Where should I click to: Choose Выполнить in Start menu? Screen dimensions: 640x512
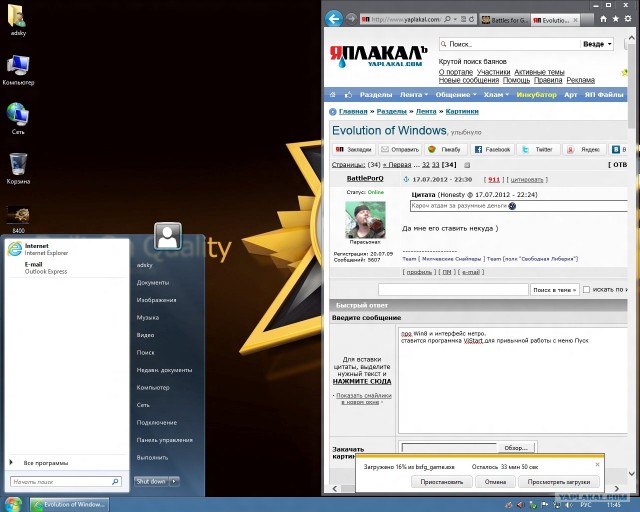[152, 458]
